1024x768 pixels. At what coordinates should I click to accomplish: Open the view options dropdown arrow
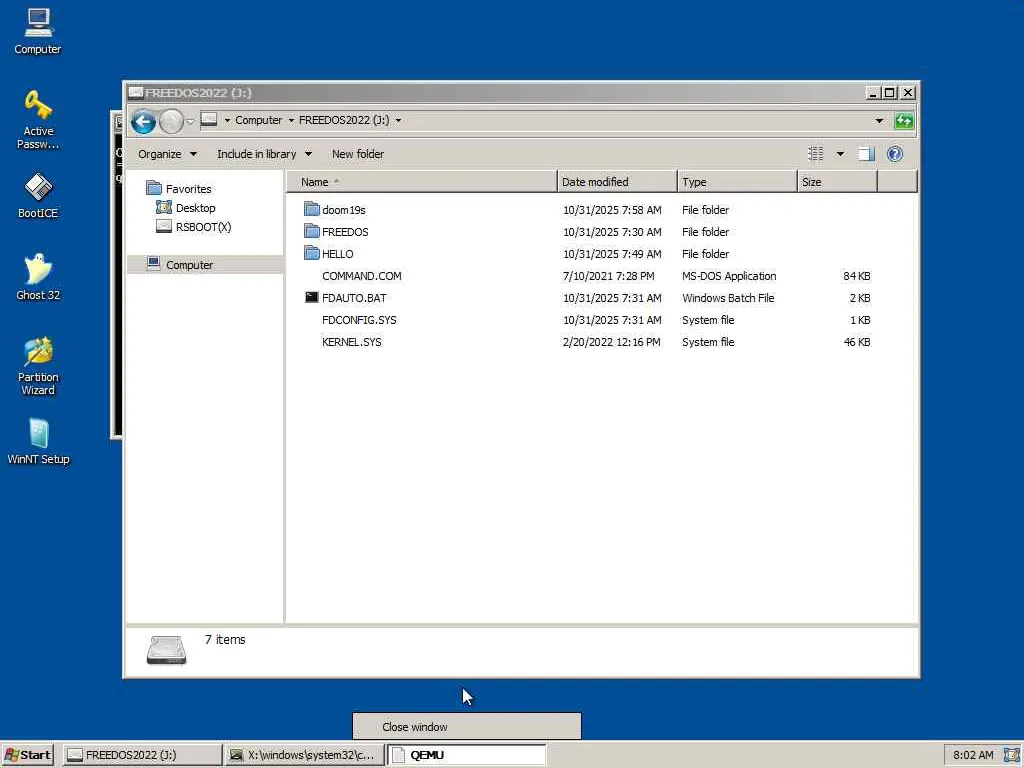pyautogui.click(x=840, y=154)
